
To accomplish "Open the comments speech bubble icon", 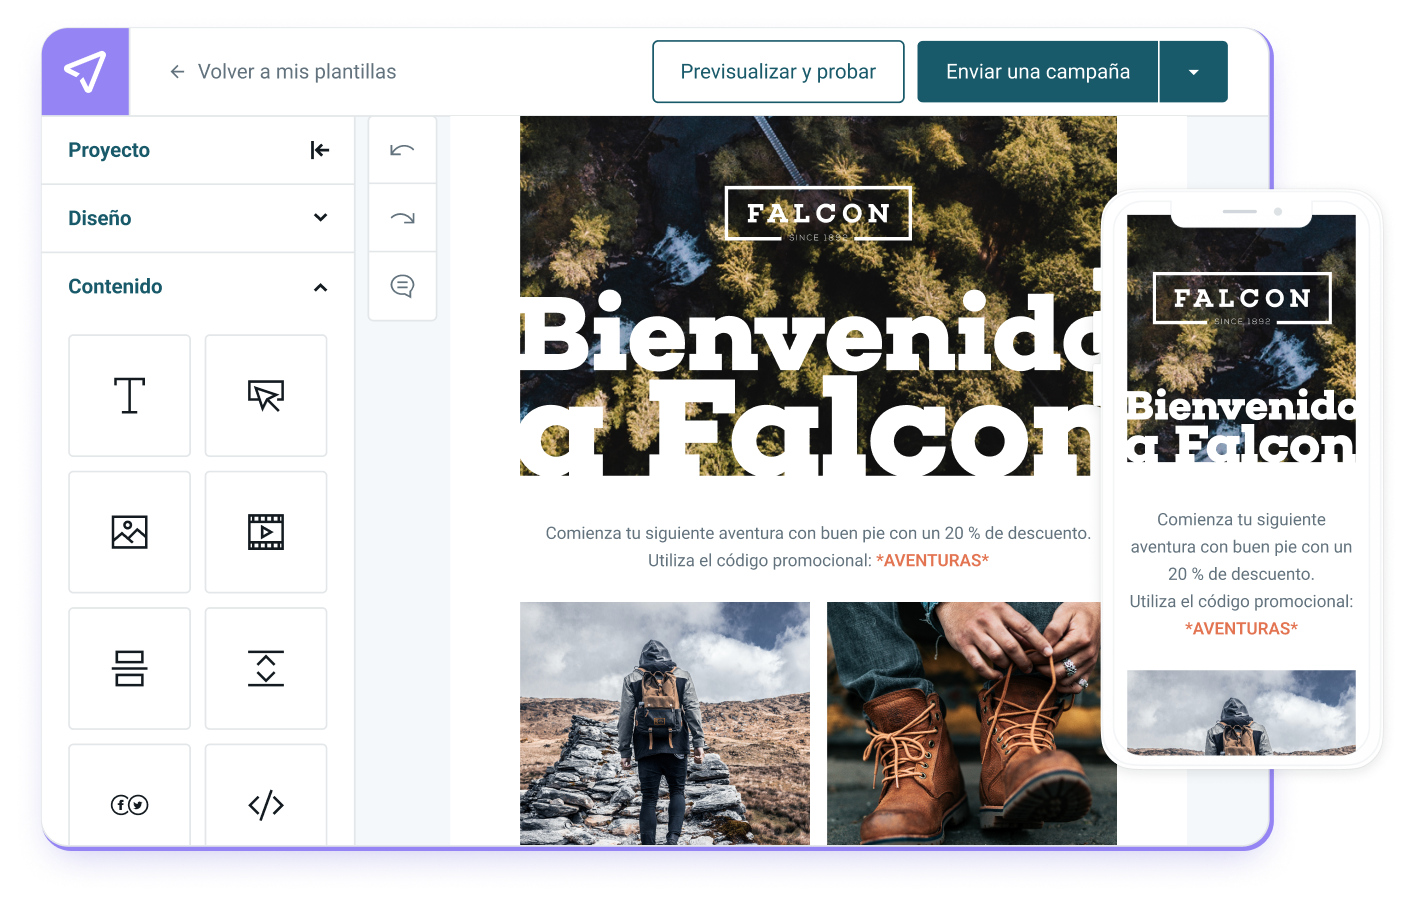I will click(x=402, y=286).
